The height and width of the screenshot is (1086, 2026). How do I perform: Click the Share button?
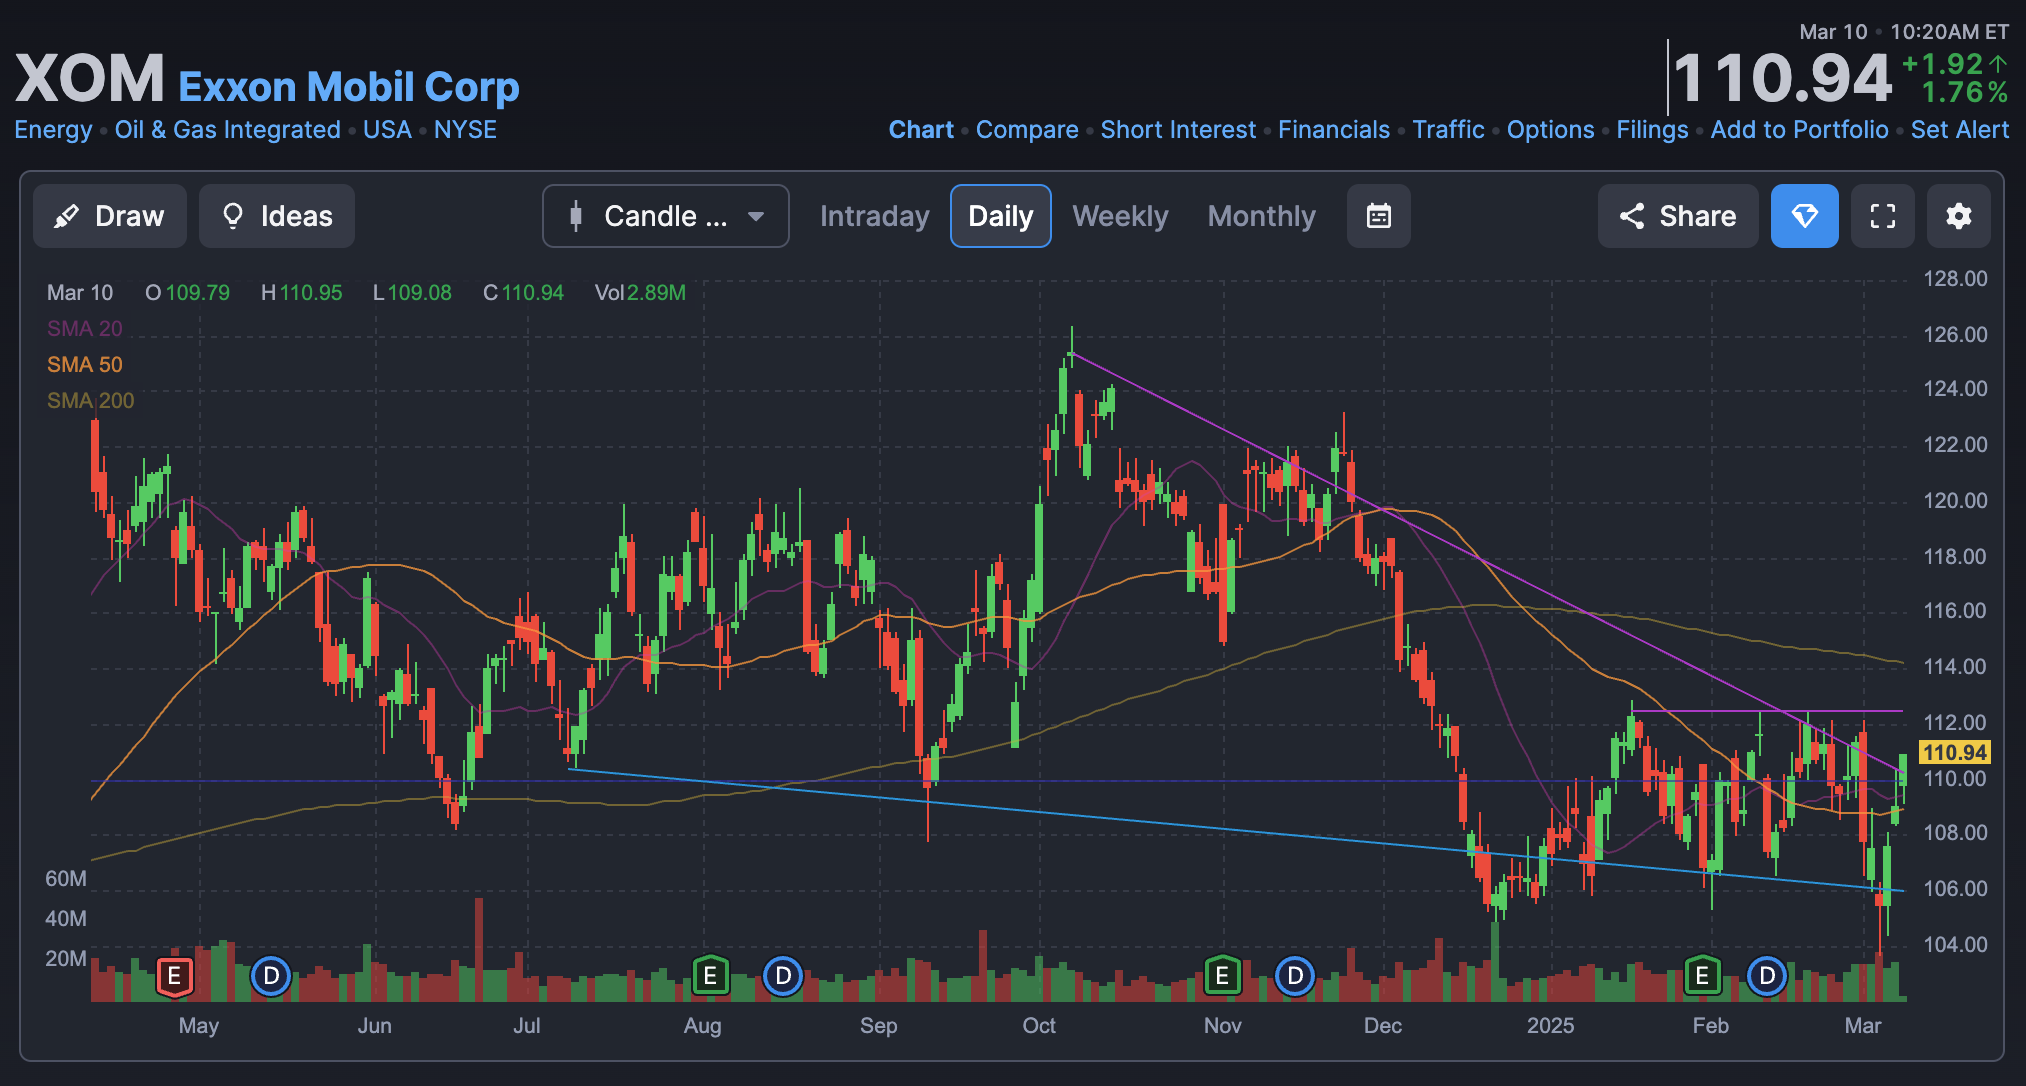coord(1677,216)
